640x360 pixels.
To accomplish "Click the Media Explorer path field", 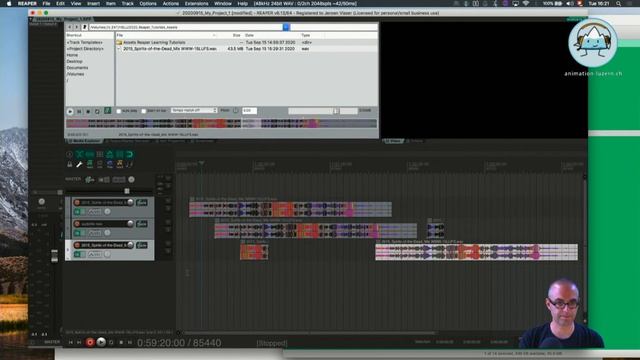I will click(x=186, y=27).
